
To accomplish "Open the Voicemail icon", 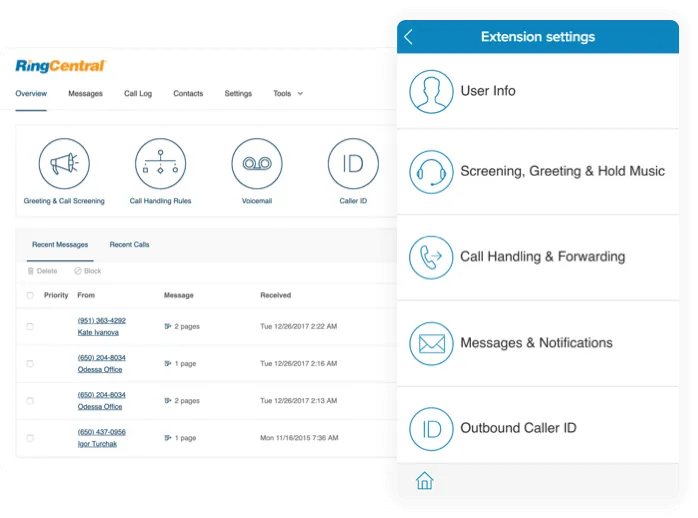I will coord(257,164).
